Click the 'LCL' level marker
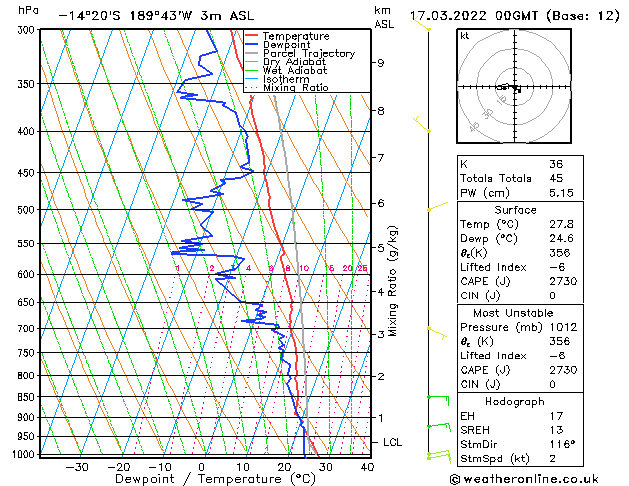 392,442
